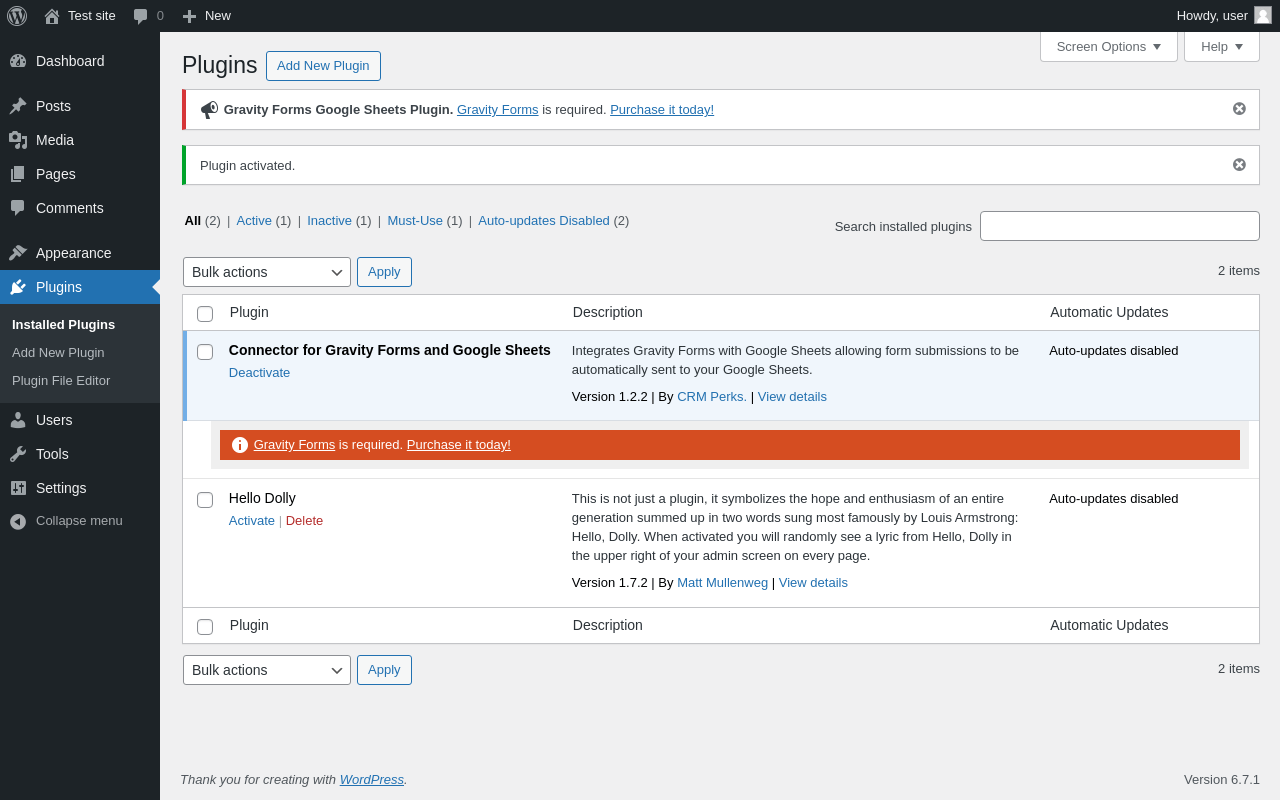This screenshot has height=800, width=1280.
Task: Focus the Search installed plugins field
Action: point(1120,226)
